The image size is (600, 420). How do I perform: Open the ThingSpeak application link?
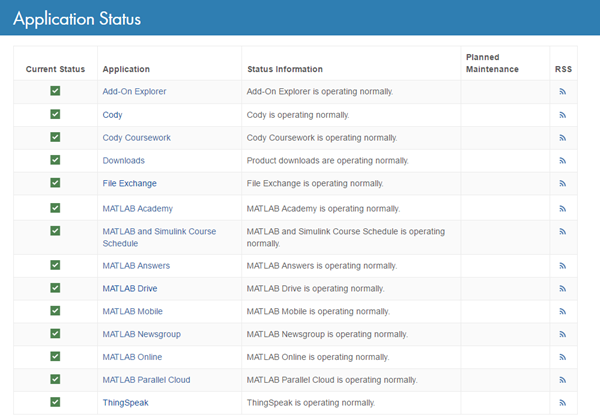point(126,403)
